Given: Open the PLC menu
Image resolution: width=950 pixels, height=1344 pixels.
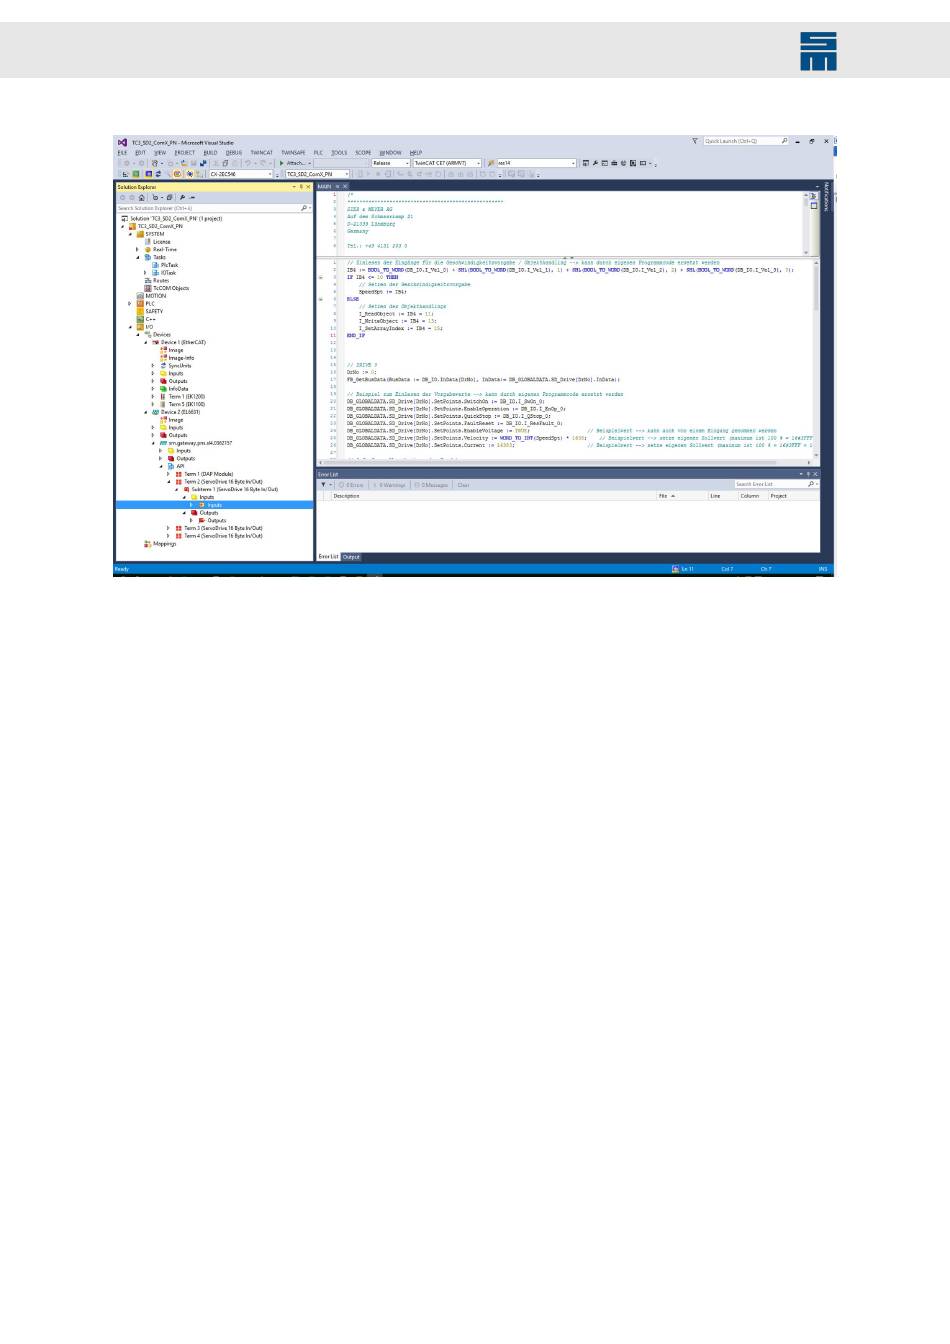Looking at the screenshot, I should coord(318,153).
